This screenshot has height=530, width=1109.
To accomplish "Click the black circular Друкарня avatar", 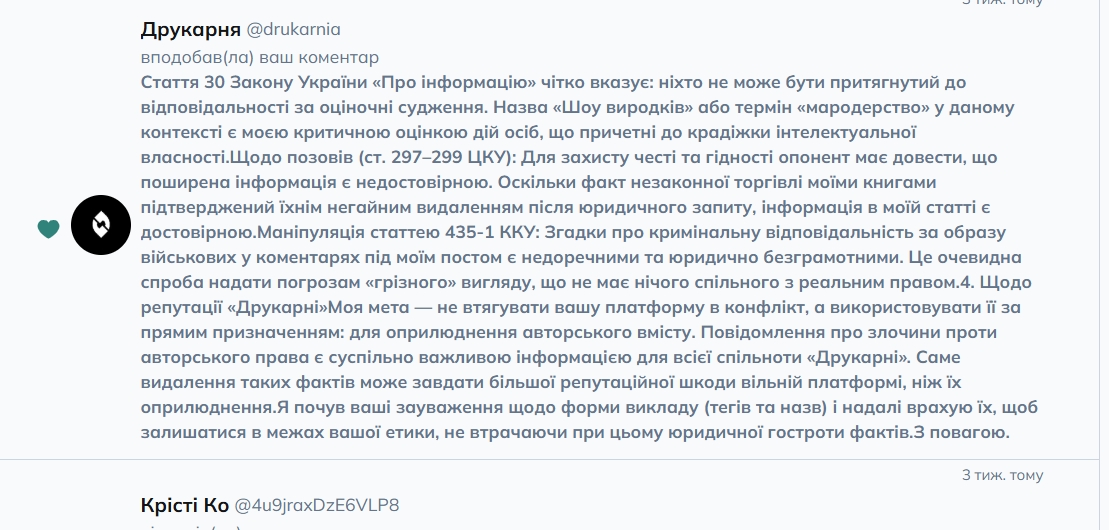I will 101,225.
